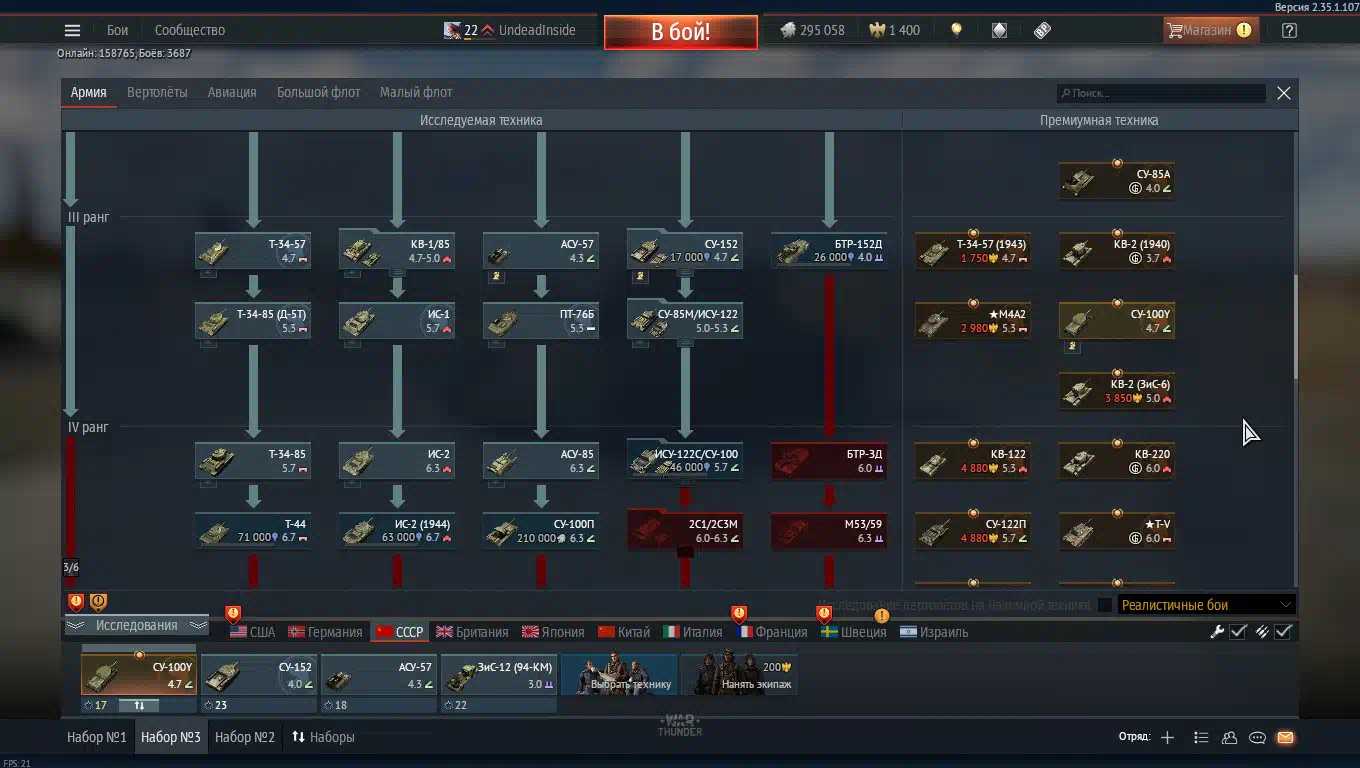Select the locked БТР-ЗД vehicle card
The width and height of the screenshot is (1360, 768).
(x=829, y=461)
